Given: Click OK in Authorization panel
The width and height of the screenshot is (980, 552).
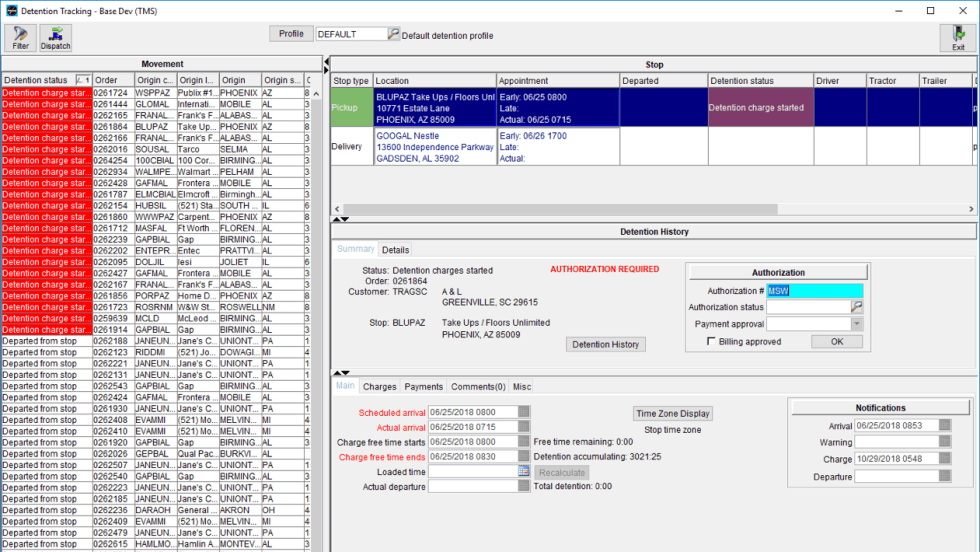Looking at the screenshot, I should [835, 342].
